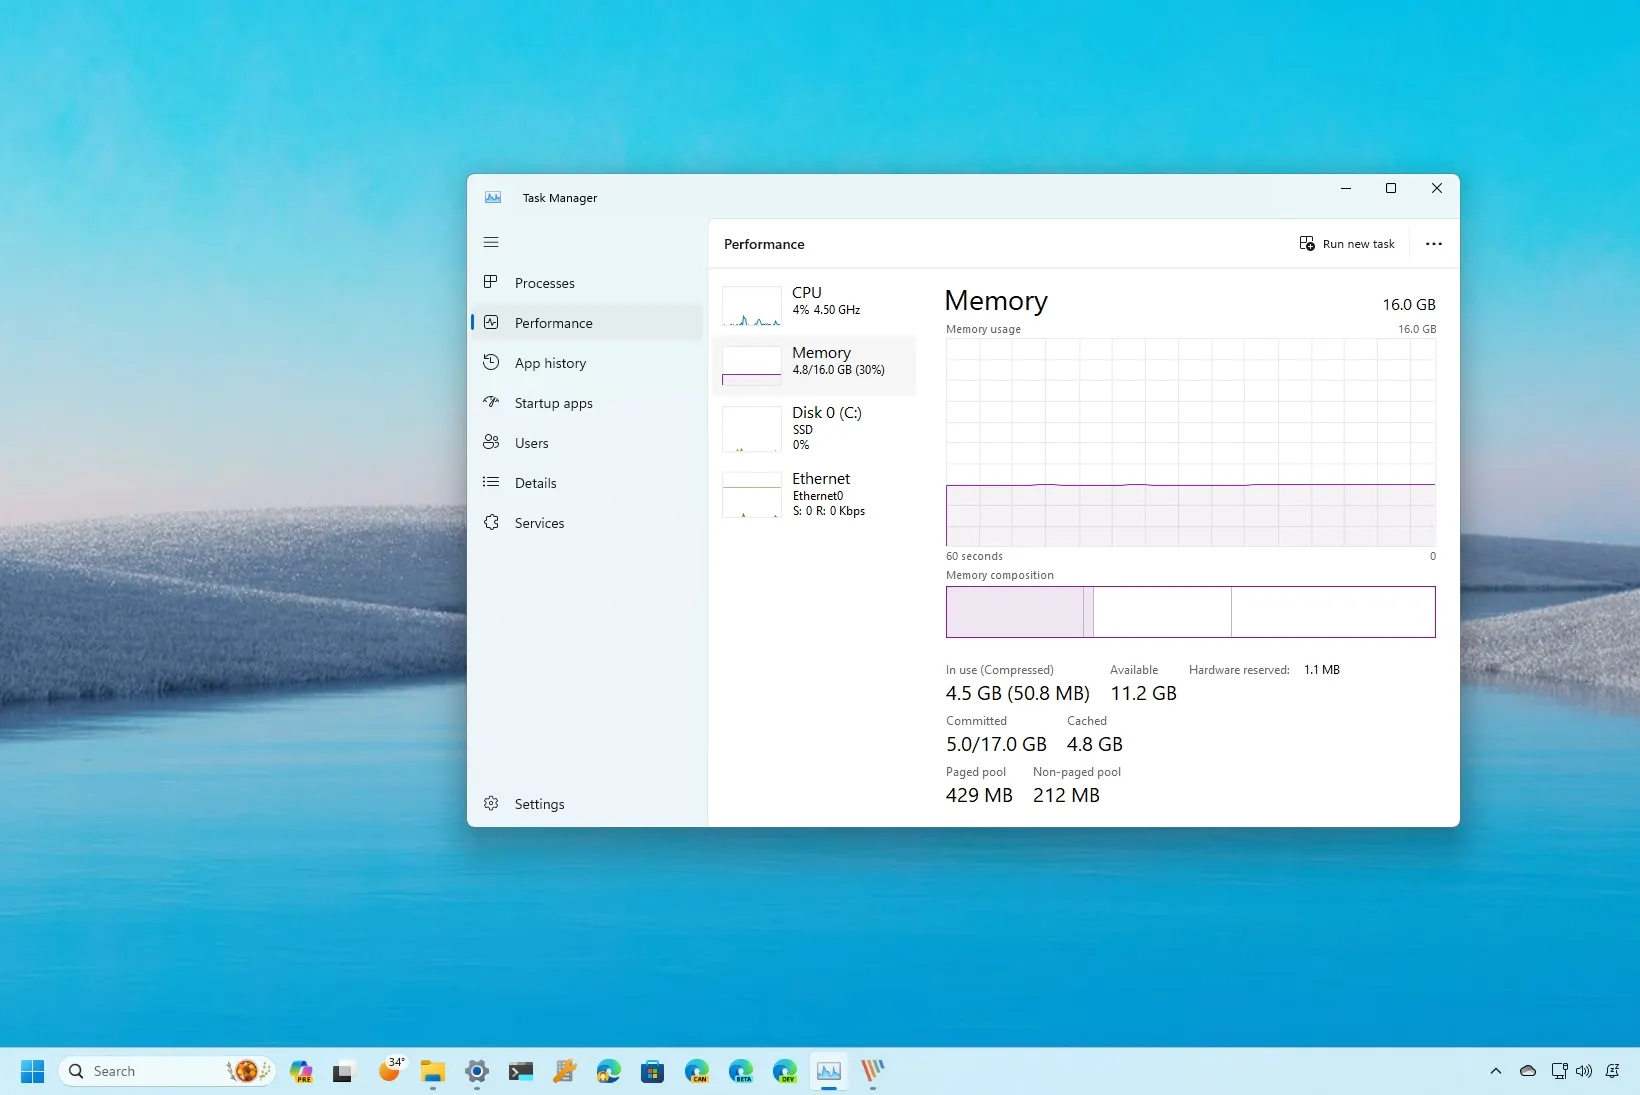Open Startup apps page

click(587, 403)
